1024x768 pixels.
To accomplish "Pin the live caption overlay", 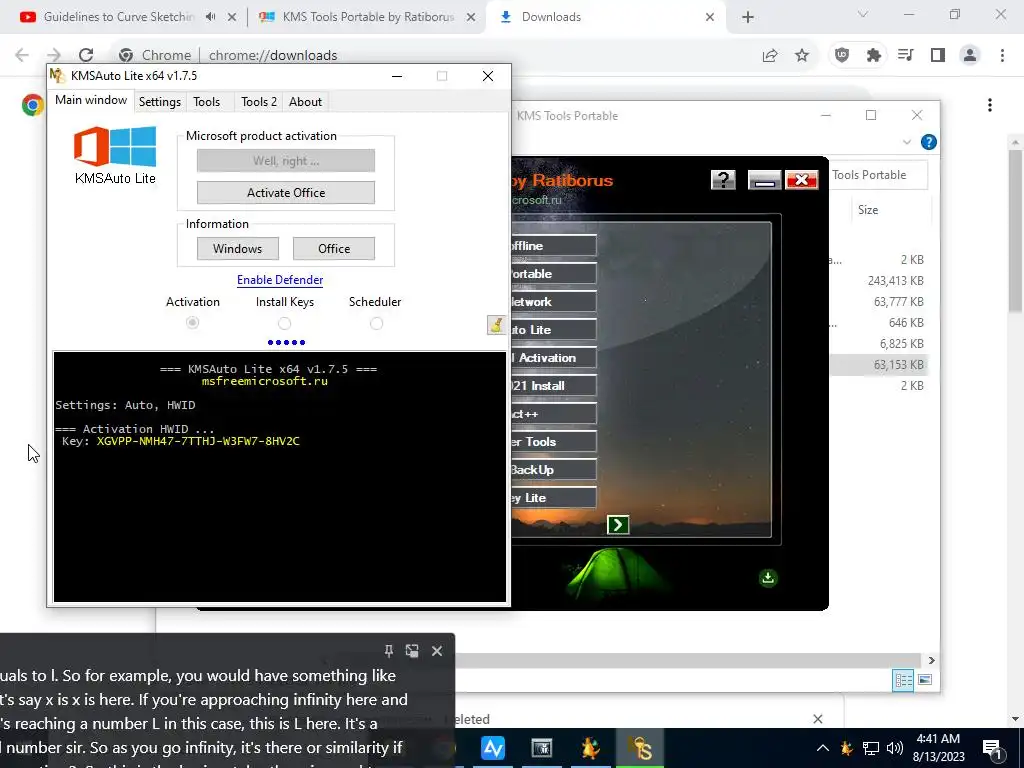I will click(x=389, y=651).
